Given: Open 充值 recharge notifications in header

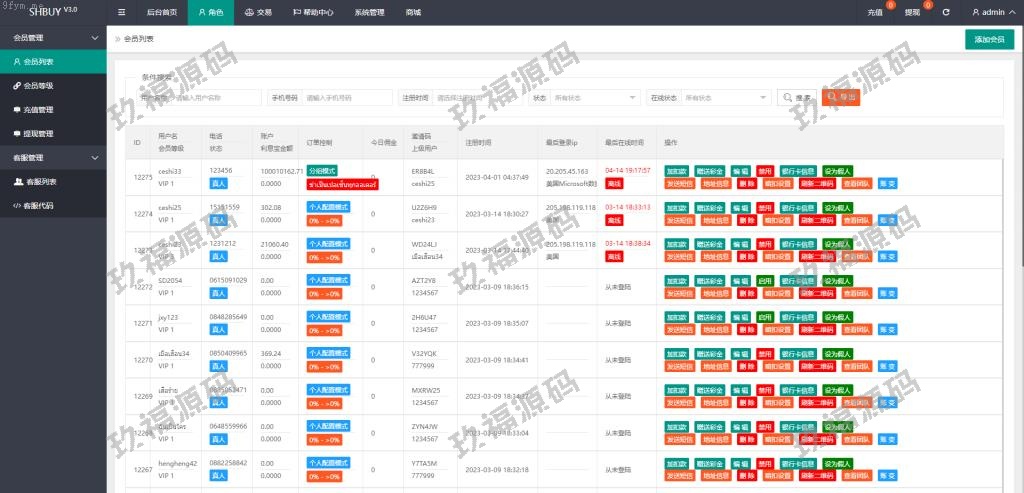Looking at the screenshot, I should click(x=876, y=13).
